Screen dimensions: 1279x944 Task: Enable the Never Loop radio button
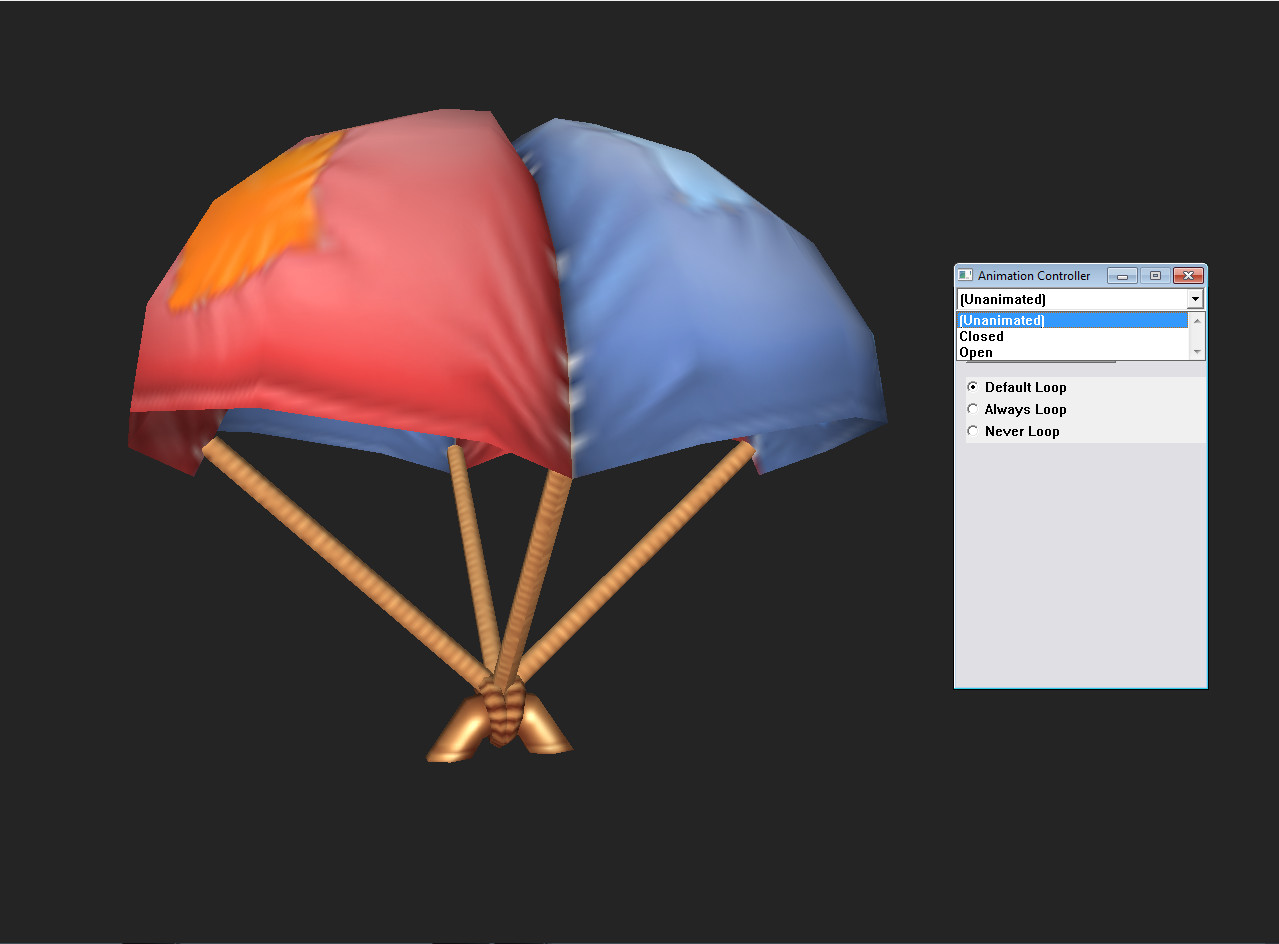click(973, 431)
